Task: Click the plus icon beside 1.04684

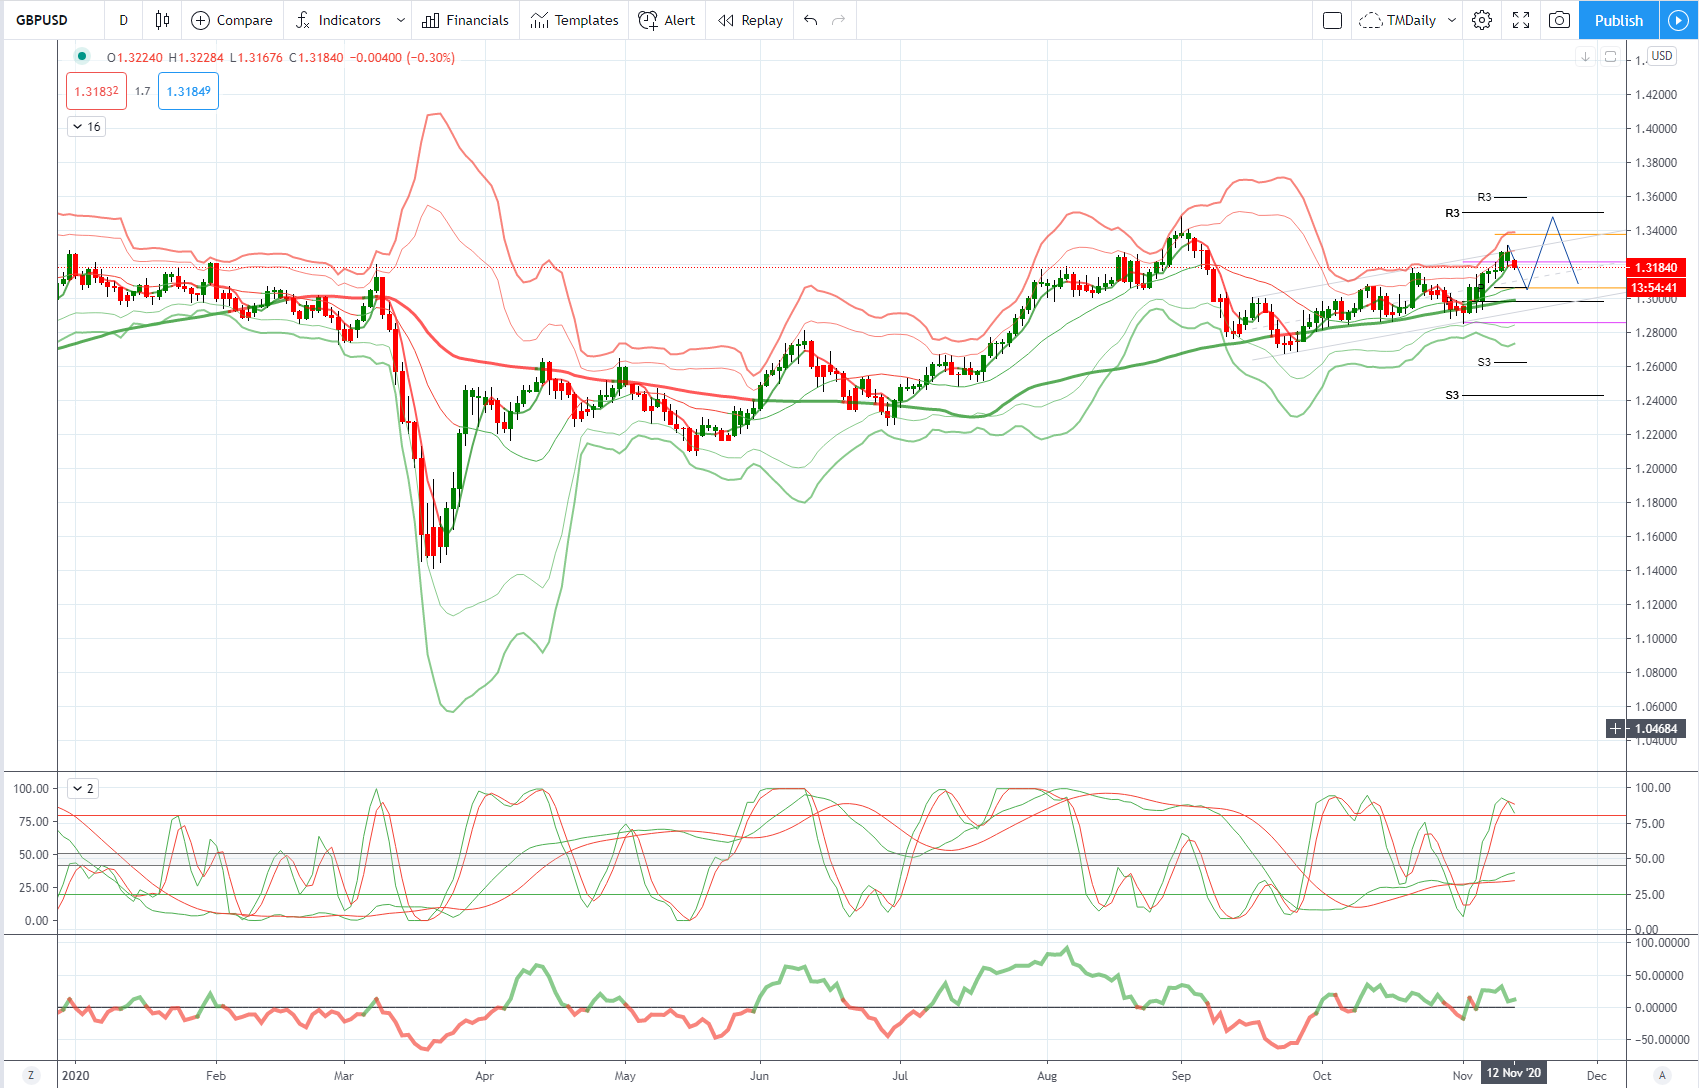Action: tap(1615, 729)
